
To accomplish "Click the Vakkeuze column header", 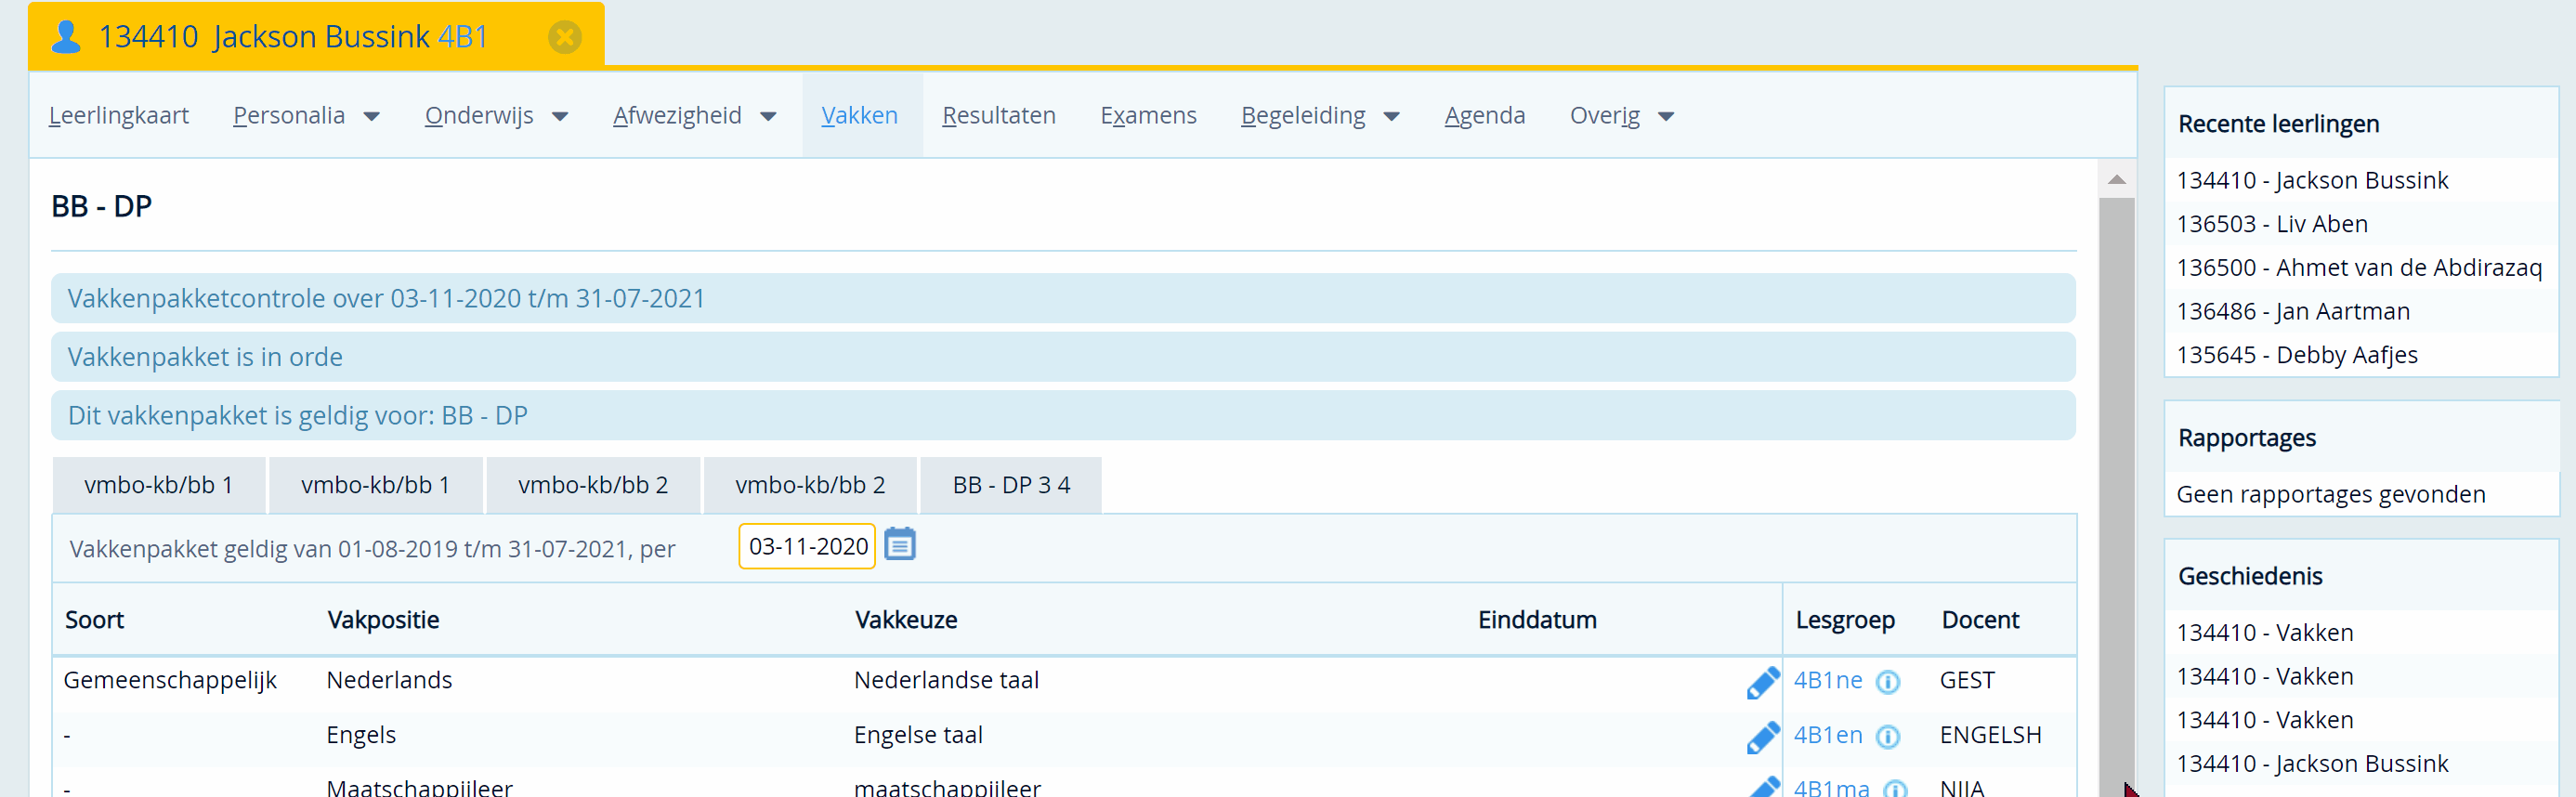I will click(x=906, y=620).
